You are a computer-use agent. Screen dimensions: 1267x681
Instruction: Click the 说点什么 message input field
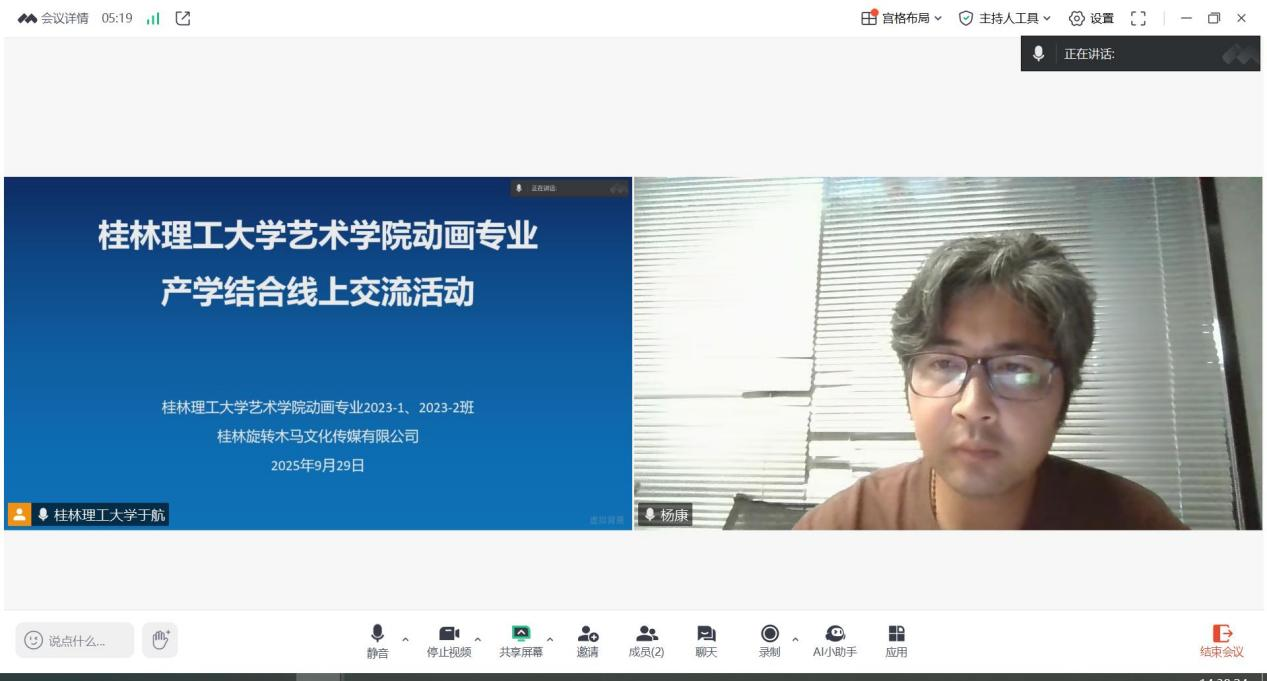point(75,640)
